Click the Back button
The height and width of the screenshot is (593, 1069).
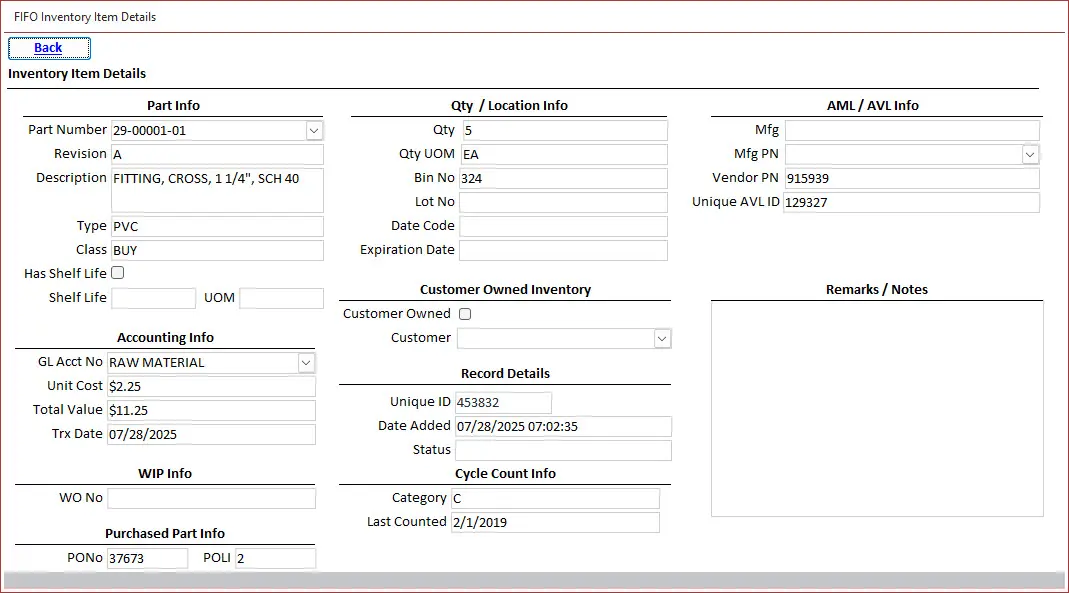click(49, 48)
